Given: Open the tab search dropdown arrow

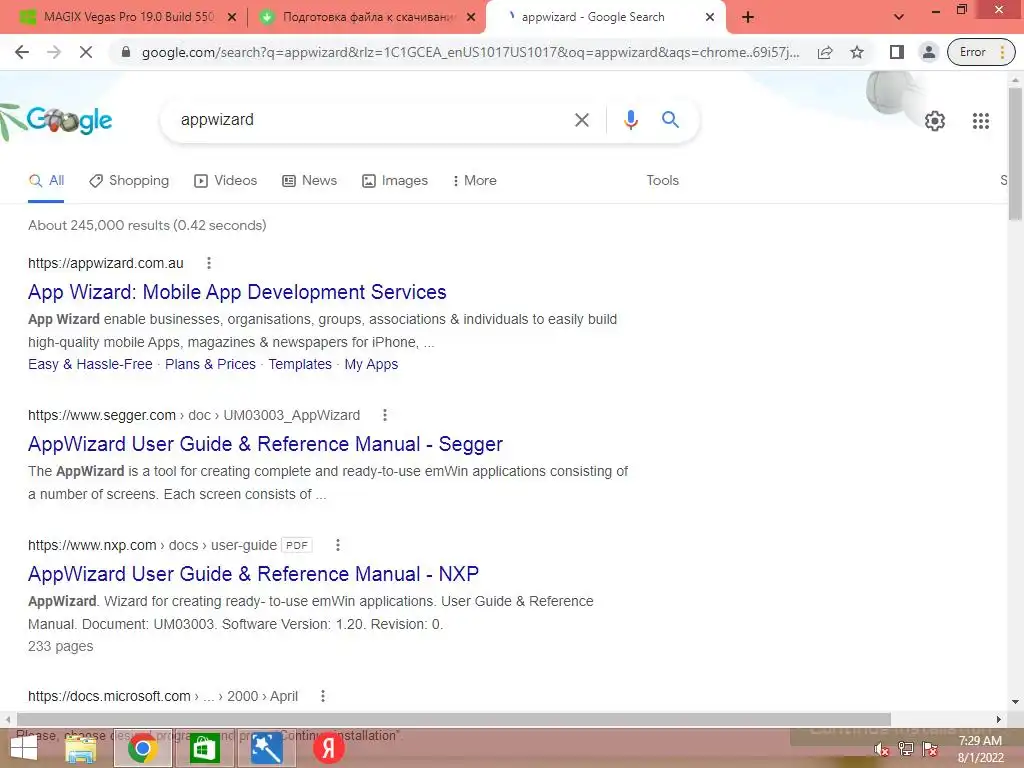Looking at the screenshot, I should (x=899, y=17).
